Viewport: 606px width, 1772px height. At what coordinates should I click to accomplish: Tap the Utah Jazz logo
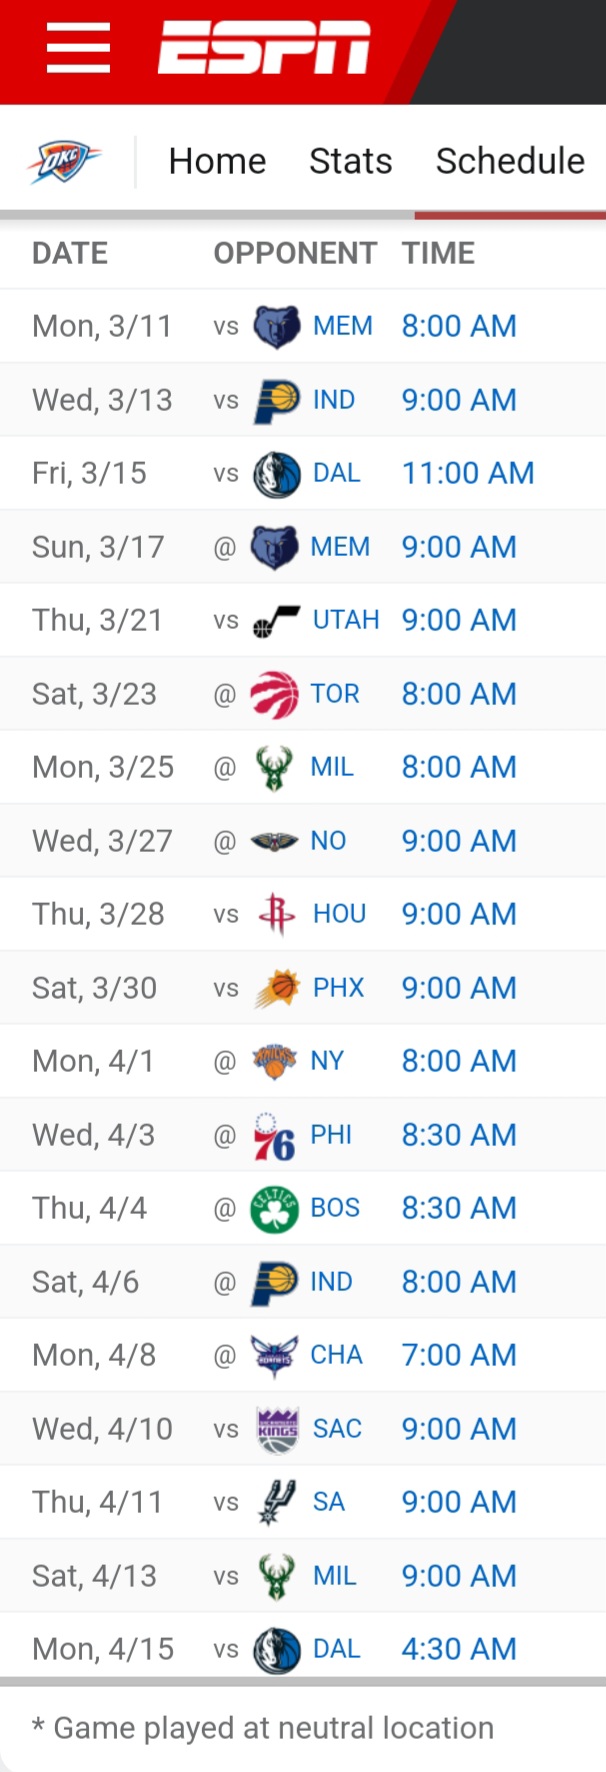(276, 621)
